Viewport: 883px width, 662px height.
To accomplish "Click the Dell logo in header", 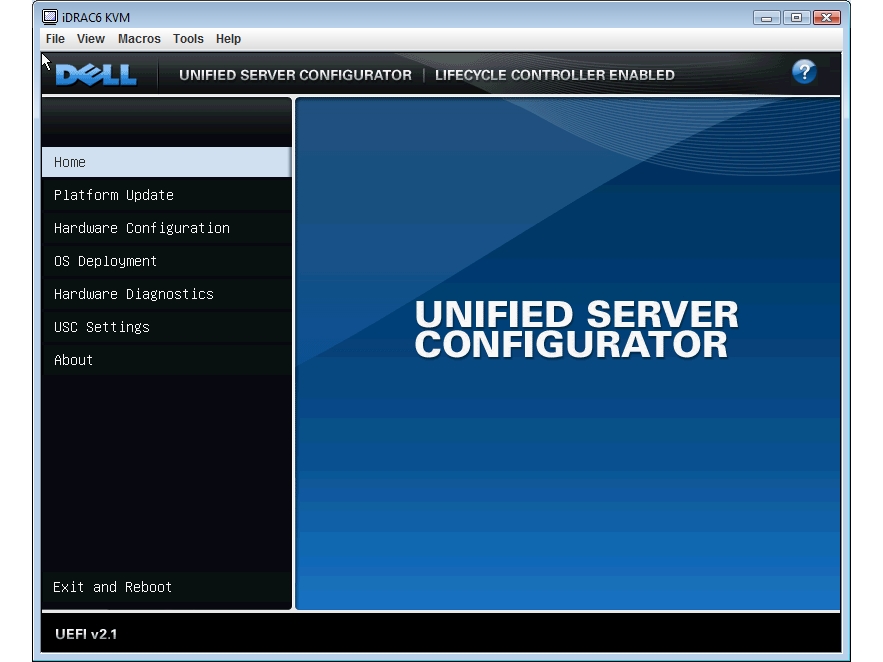I will click(x=96, y=74).
